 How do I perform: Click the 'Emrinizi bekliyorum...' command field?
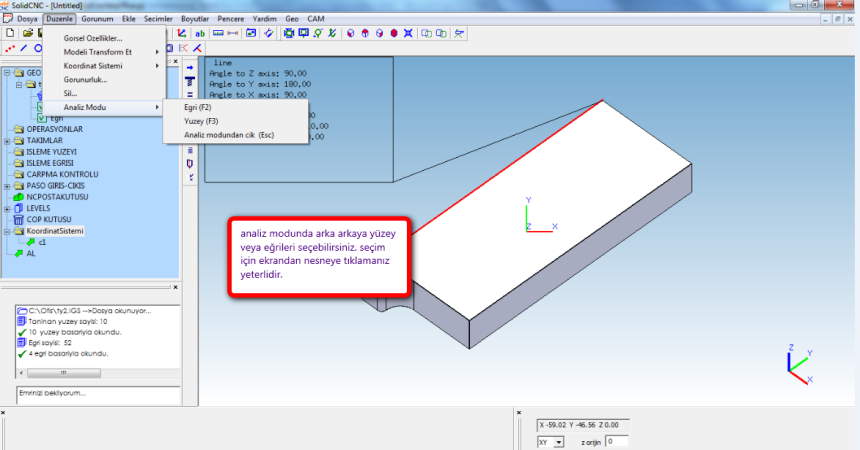tap(98, 393)
